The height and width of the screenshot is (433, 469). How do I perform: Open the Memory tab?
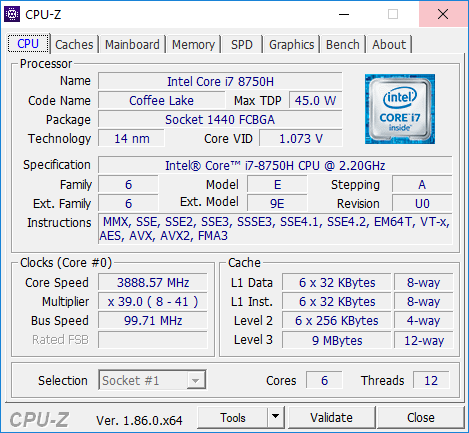[x=193, y=45]
